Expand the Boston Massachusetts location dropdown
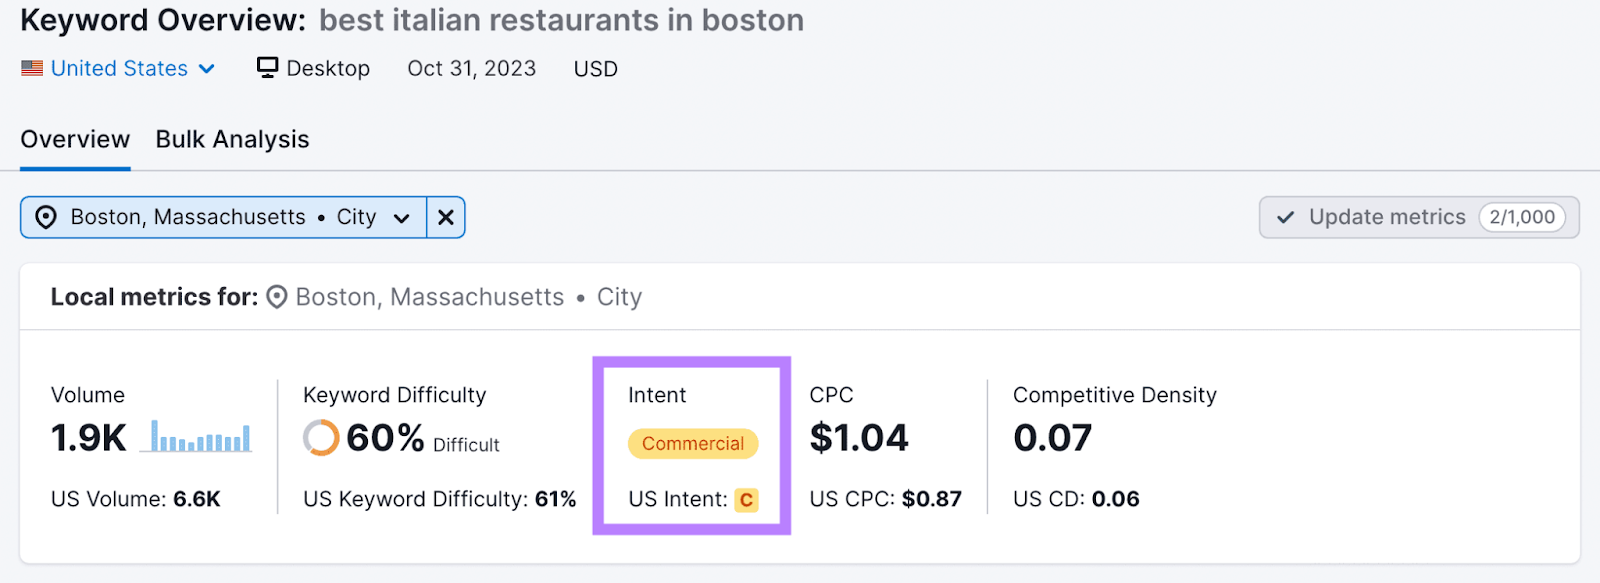 (x=402, y=217)
